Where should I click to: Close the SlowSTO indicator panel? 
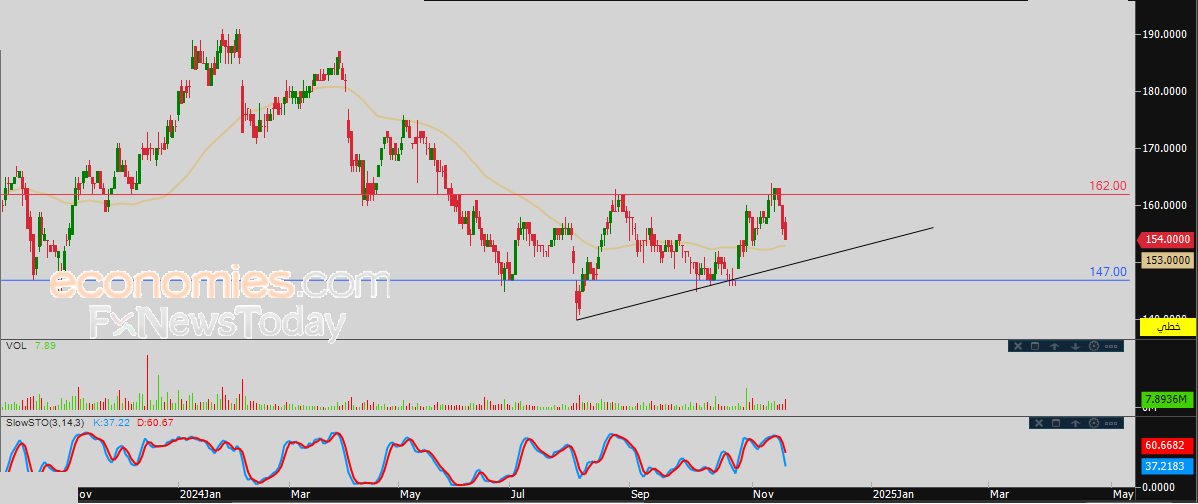coord(1039,423)
